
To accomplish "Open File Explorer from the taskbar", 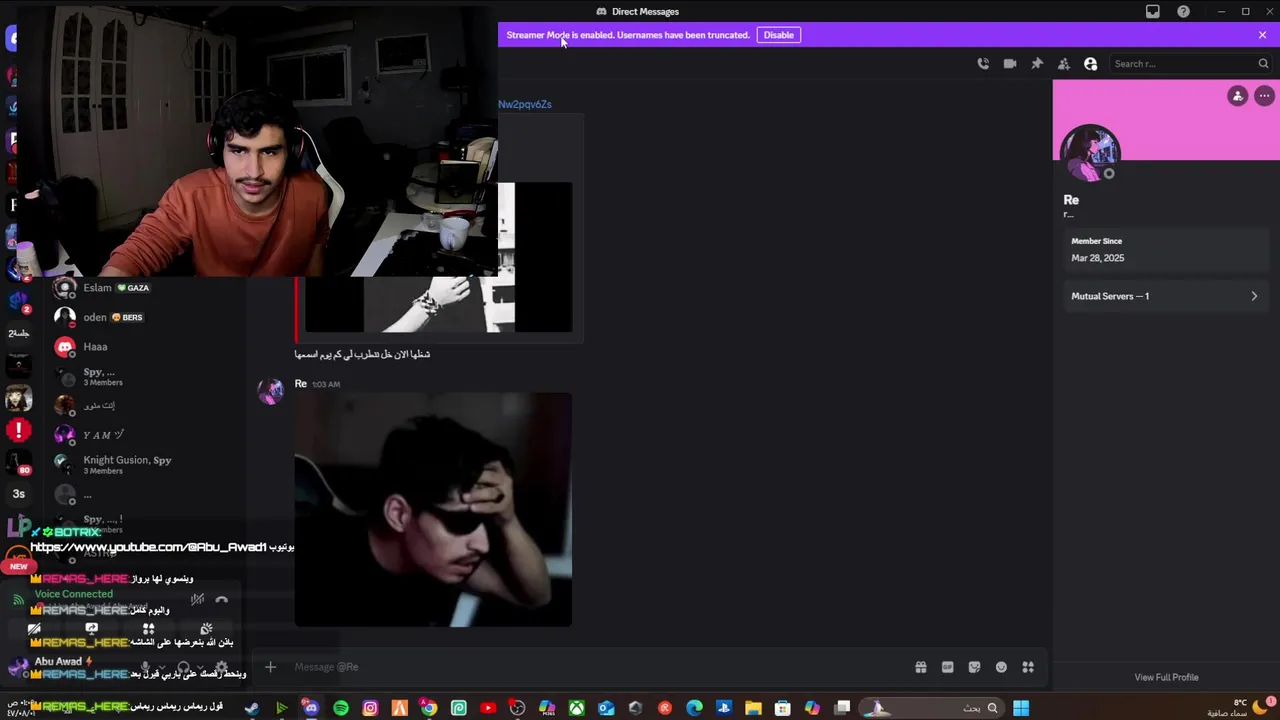I will click(753, 708).
